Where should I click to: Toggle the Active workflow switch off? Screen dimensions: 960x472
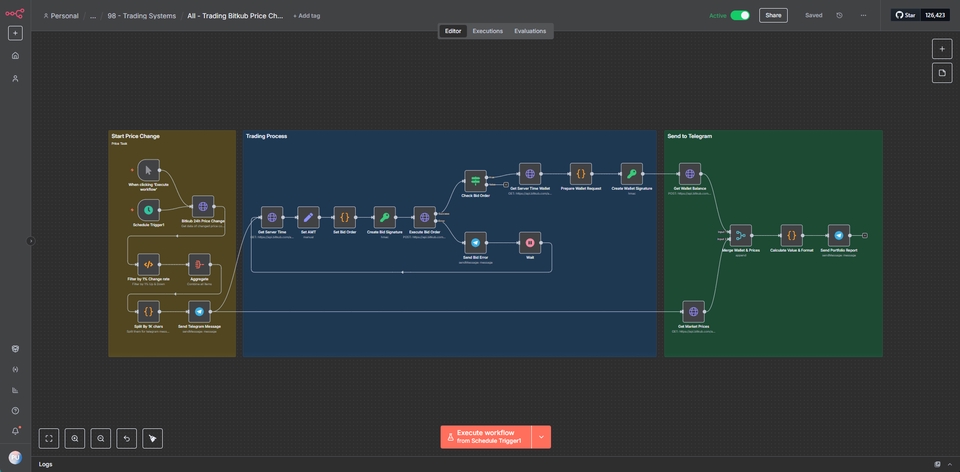(740, 15)
